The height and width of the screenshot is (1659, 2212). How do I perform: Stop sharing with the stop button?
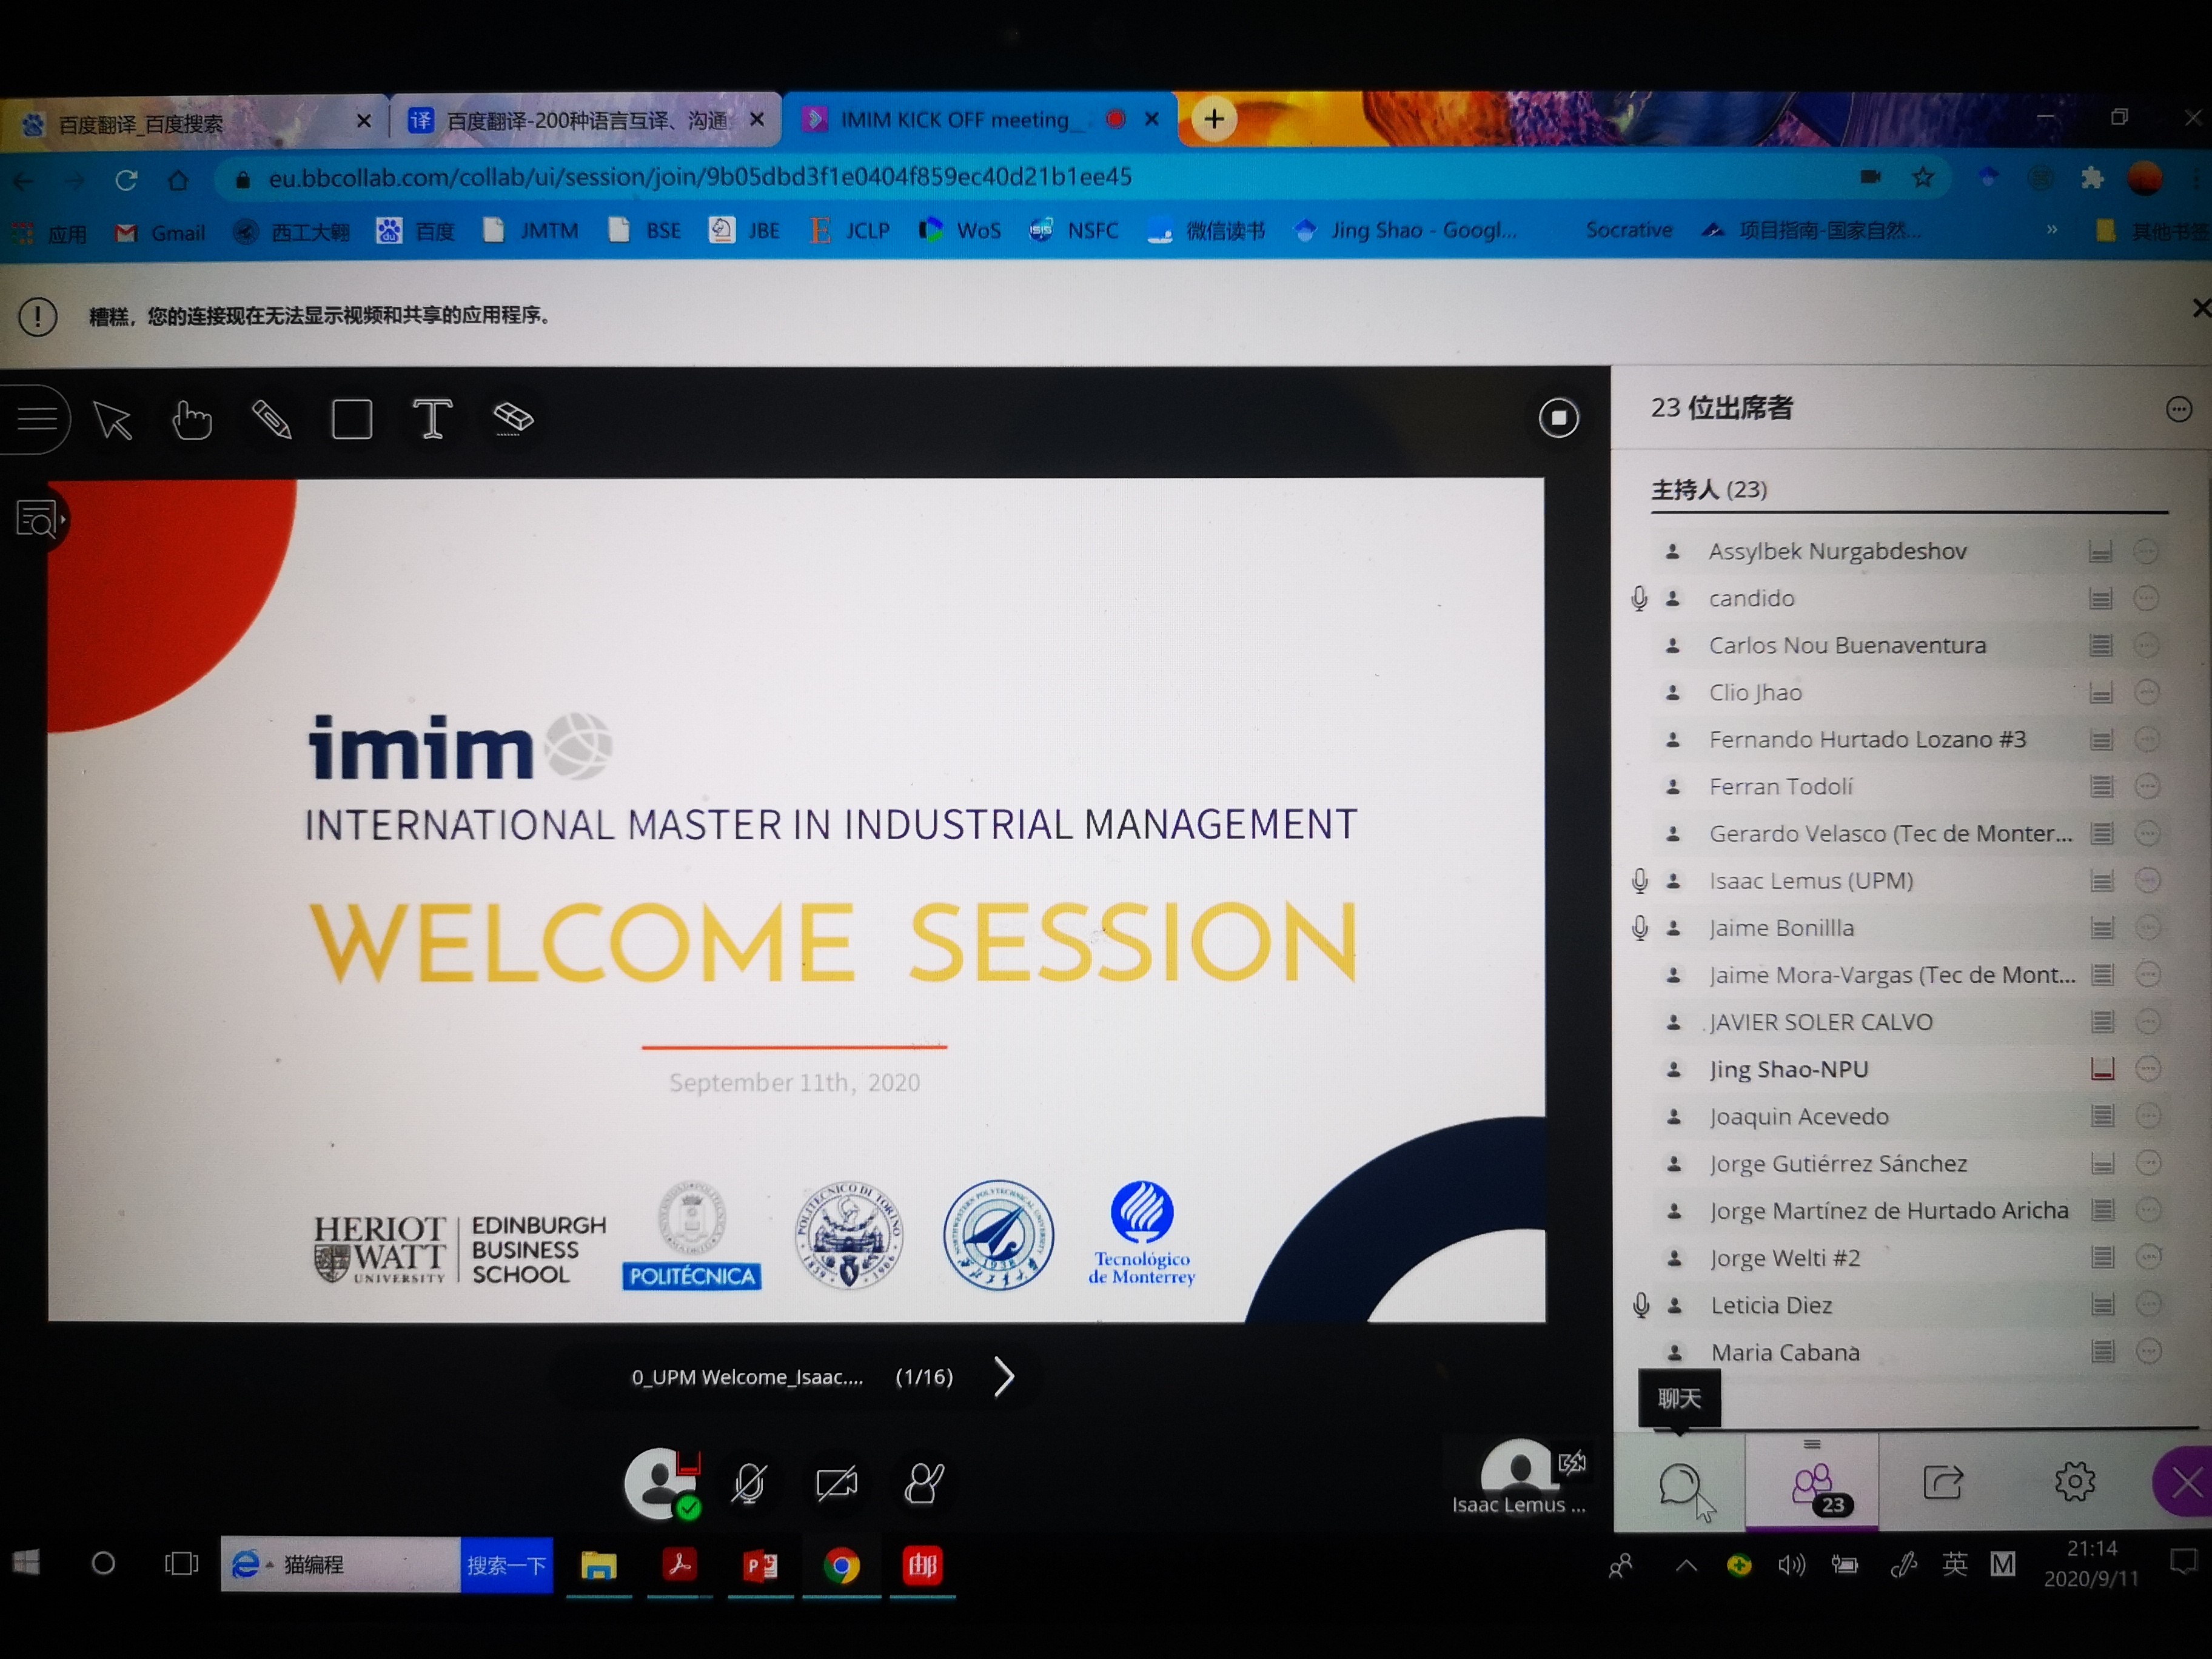pos(1558,418)
